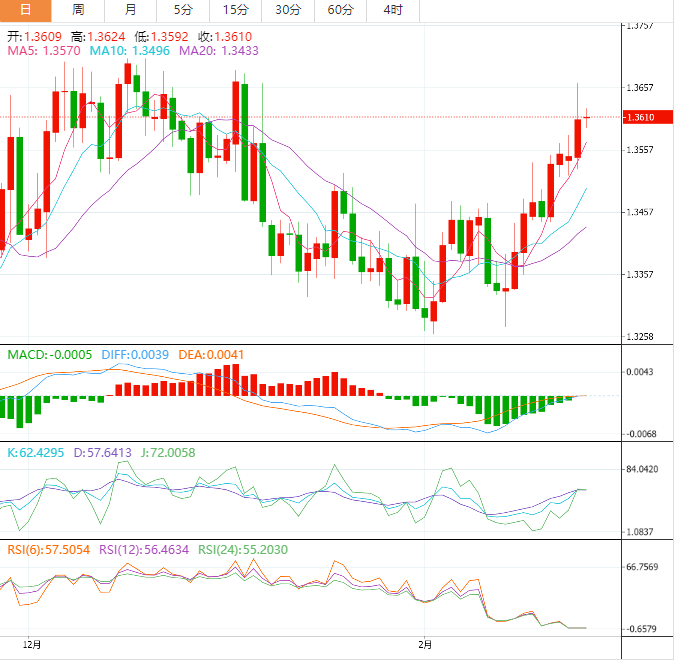Screen dimensions: 675x667
Task: Click the -0.6579 RSI axis label
Action: pyautogui.click(x=641, y=629)
